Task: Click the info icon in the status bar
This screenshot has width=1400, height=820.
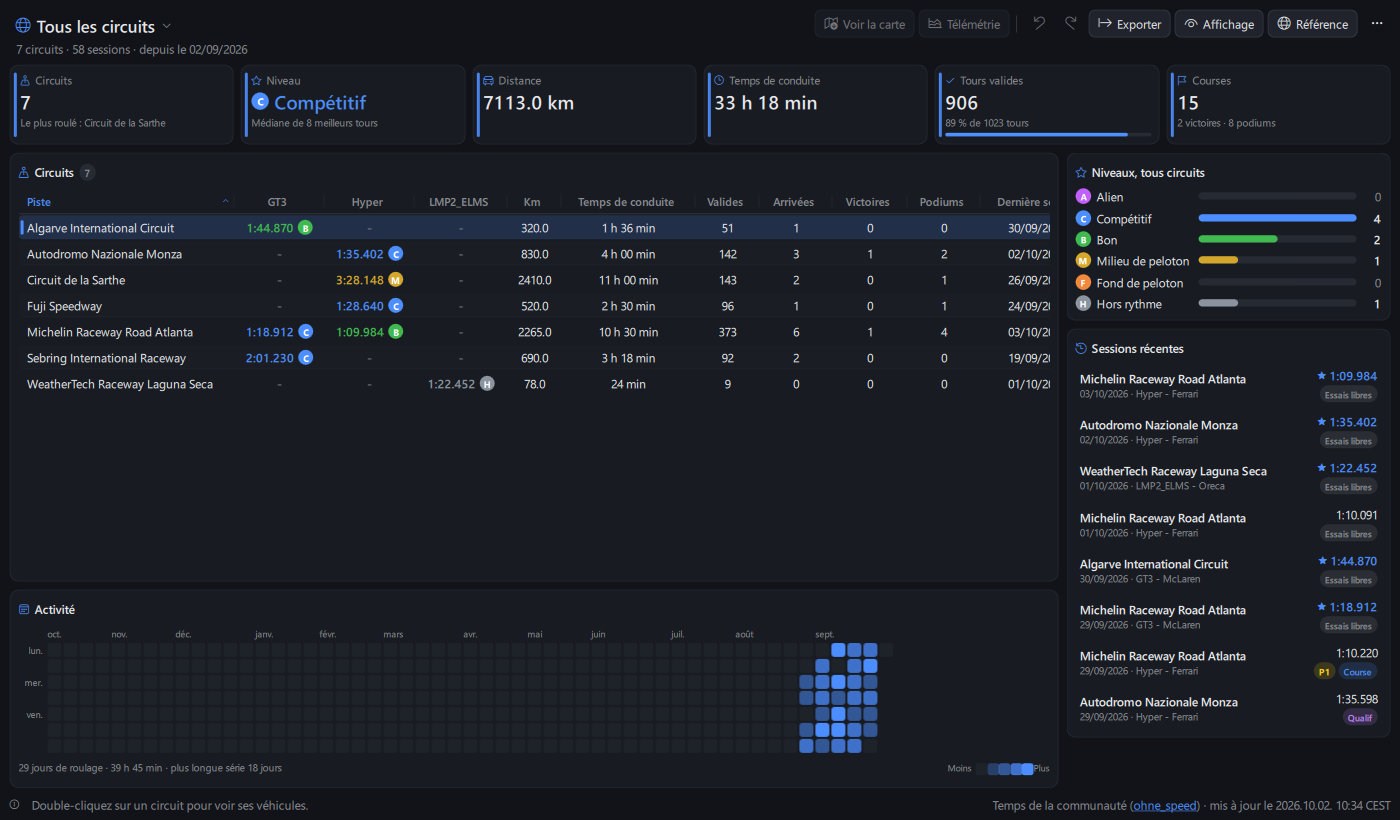Action: (x=14, y=805)
